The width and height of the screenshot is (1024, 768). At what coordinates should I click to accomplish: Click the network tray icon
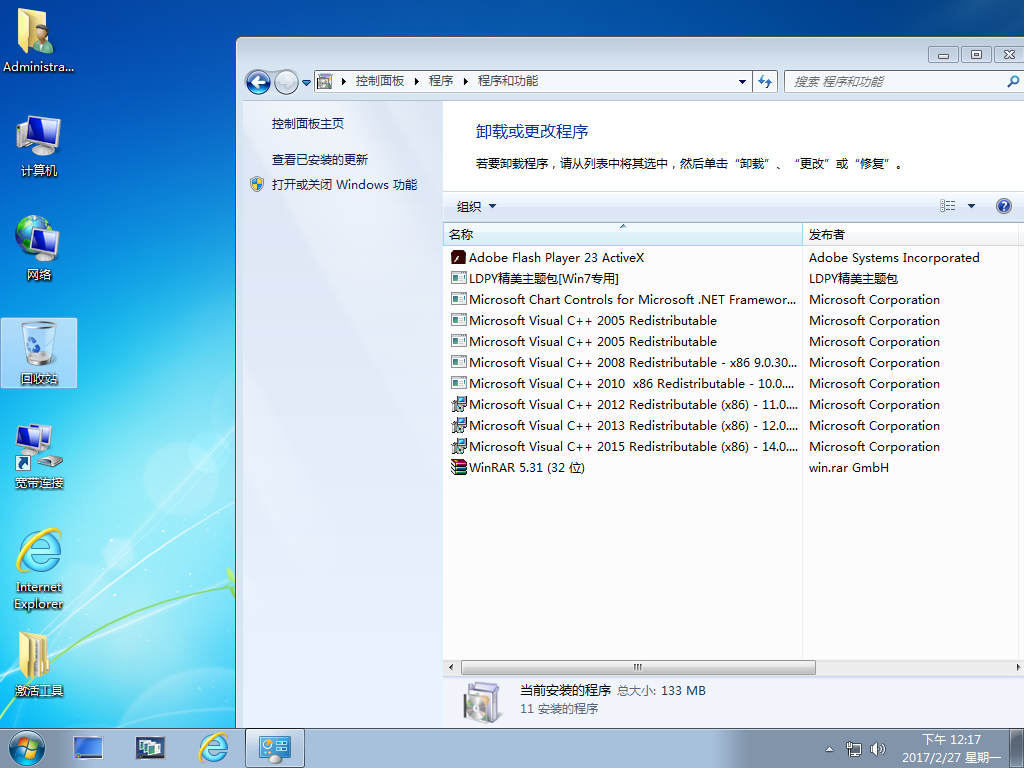point(853,749)
